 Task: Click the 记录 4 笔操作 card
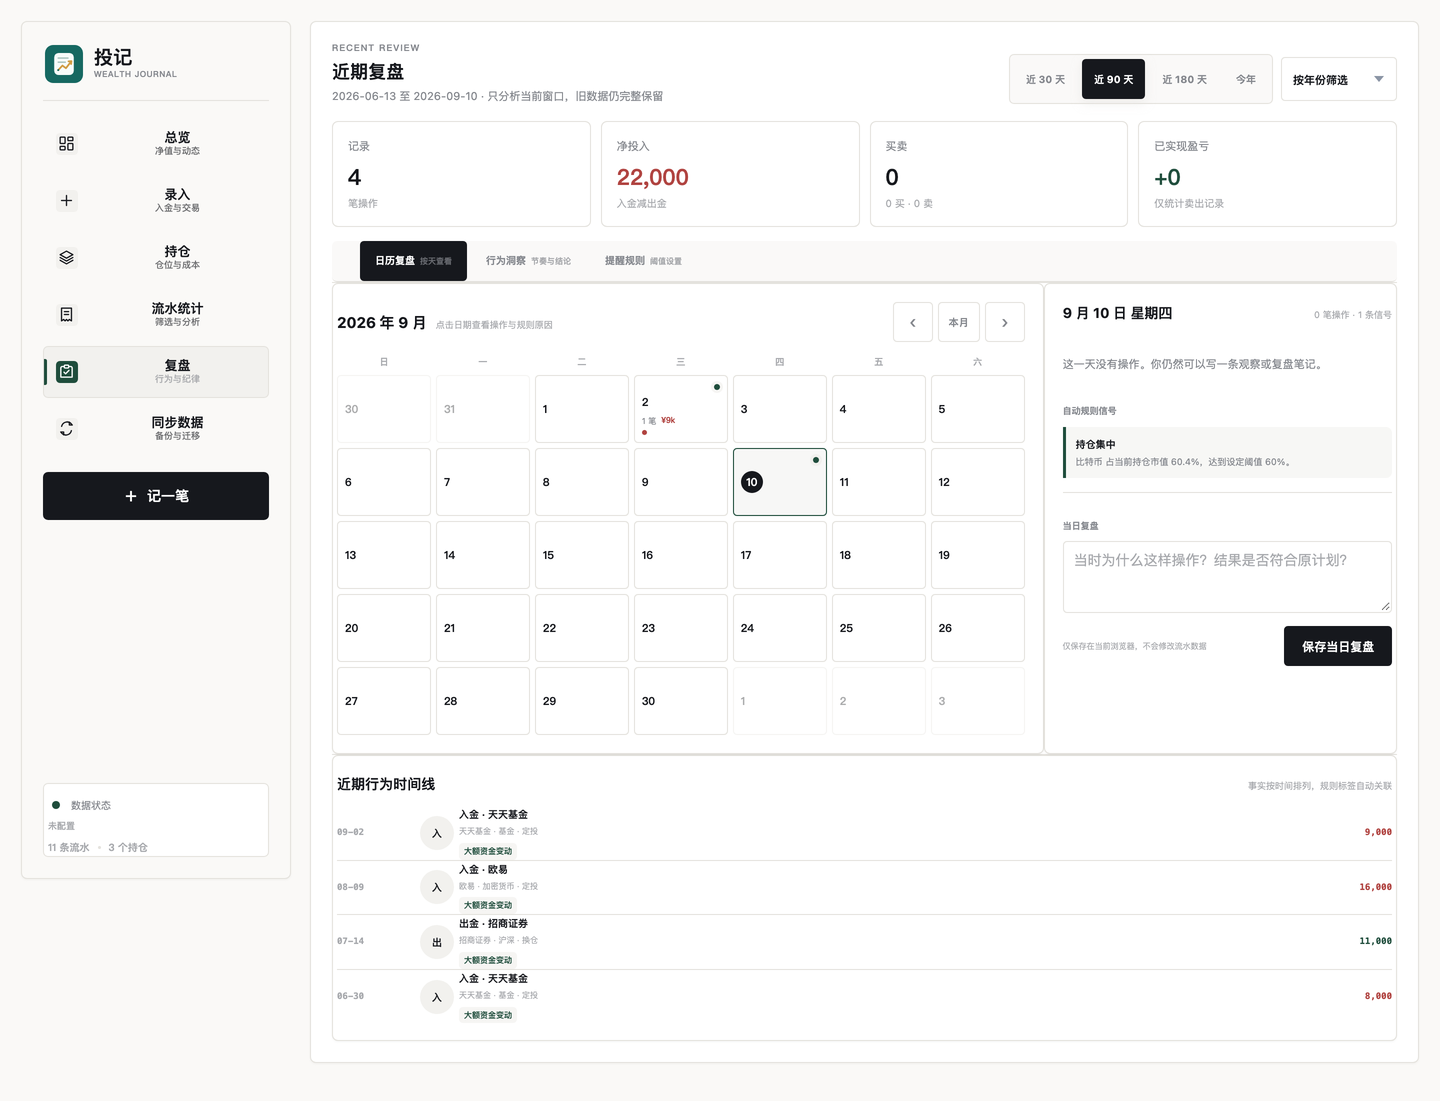pyautogui.click(x=461, y=174)
